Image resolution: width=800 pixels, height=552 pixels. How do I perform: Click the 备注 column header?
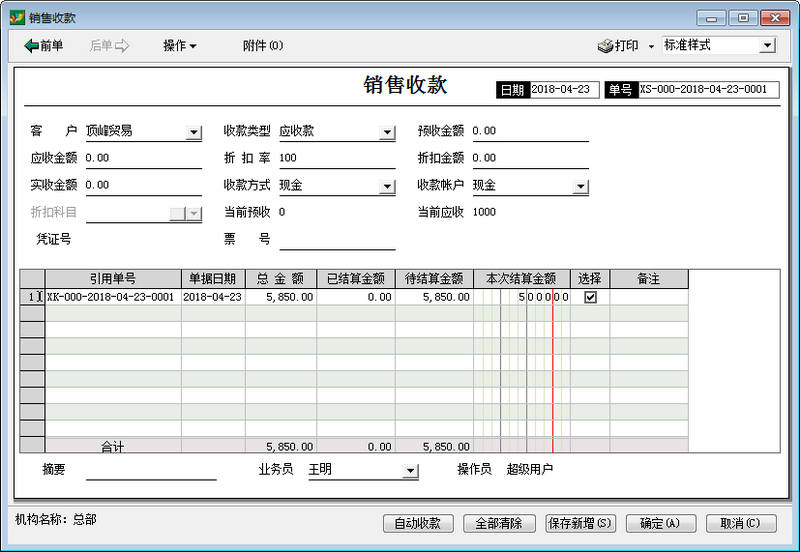coord(649,279)
